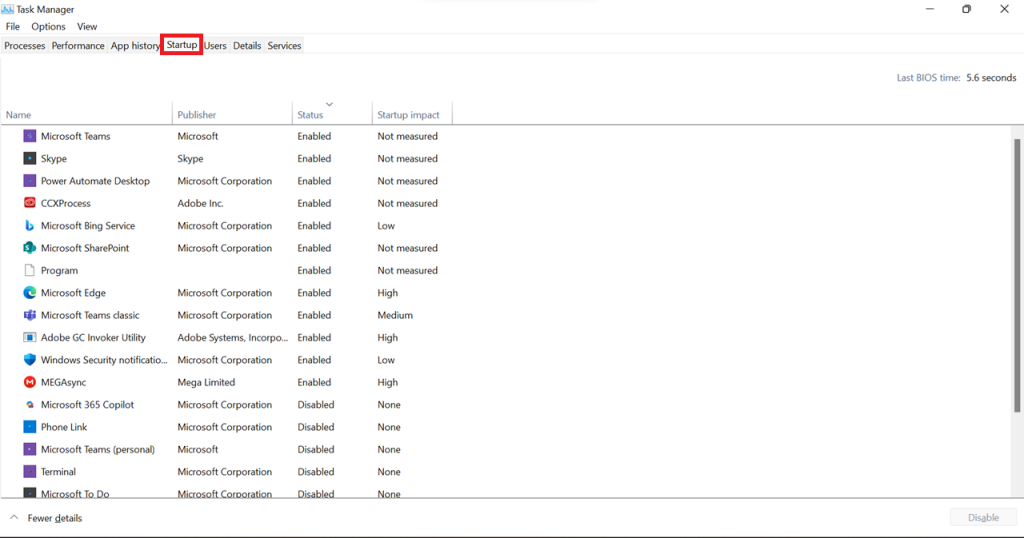Click the Windows Security shield icon

tap(29, 360)
